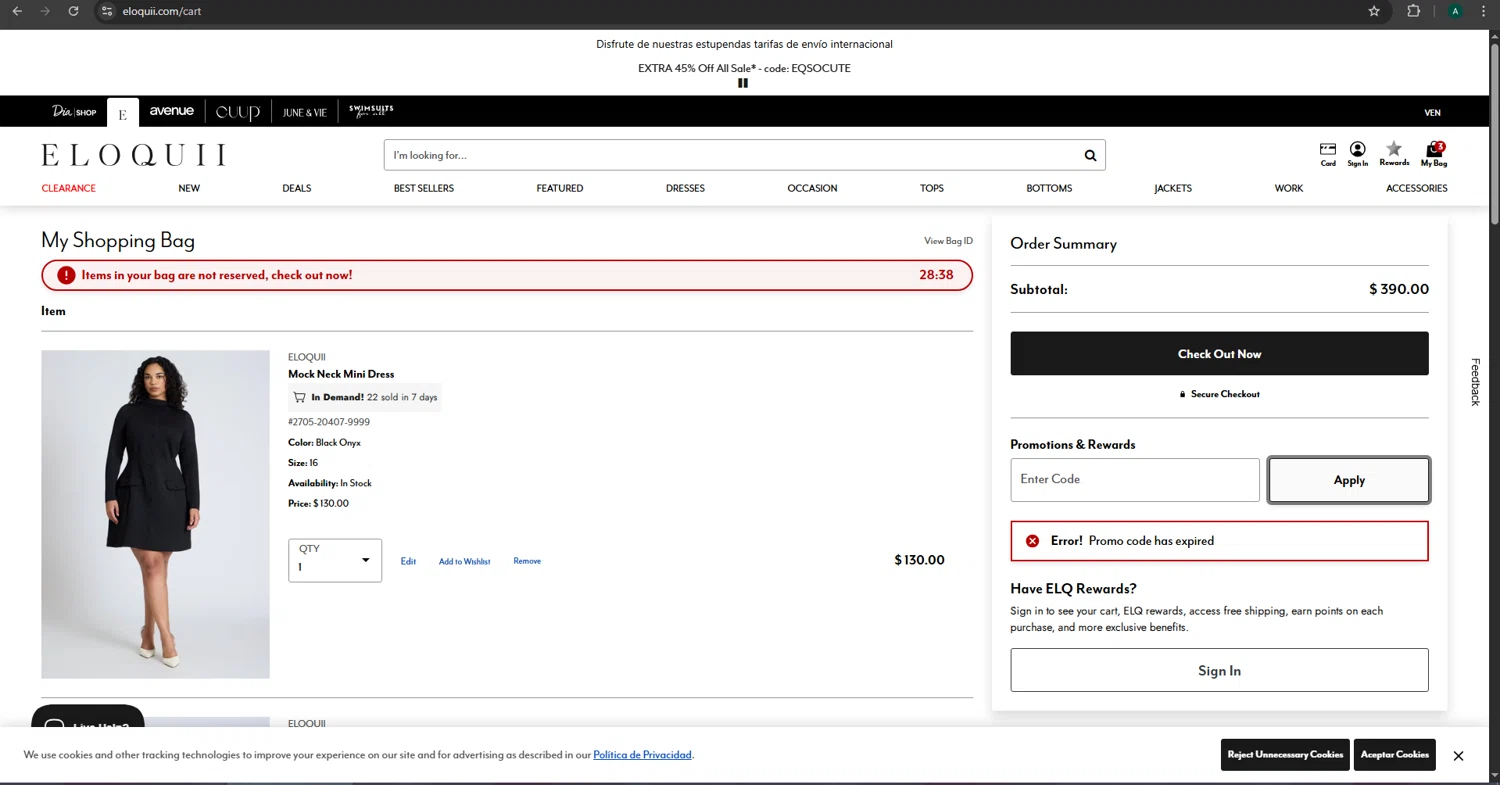The image size is (1500, 785).
Task: Click Sign In button in rewards section
Action: coord(1219,670)
